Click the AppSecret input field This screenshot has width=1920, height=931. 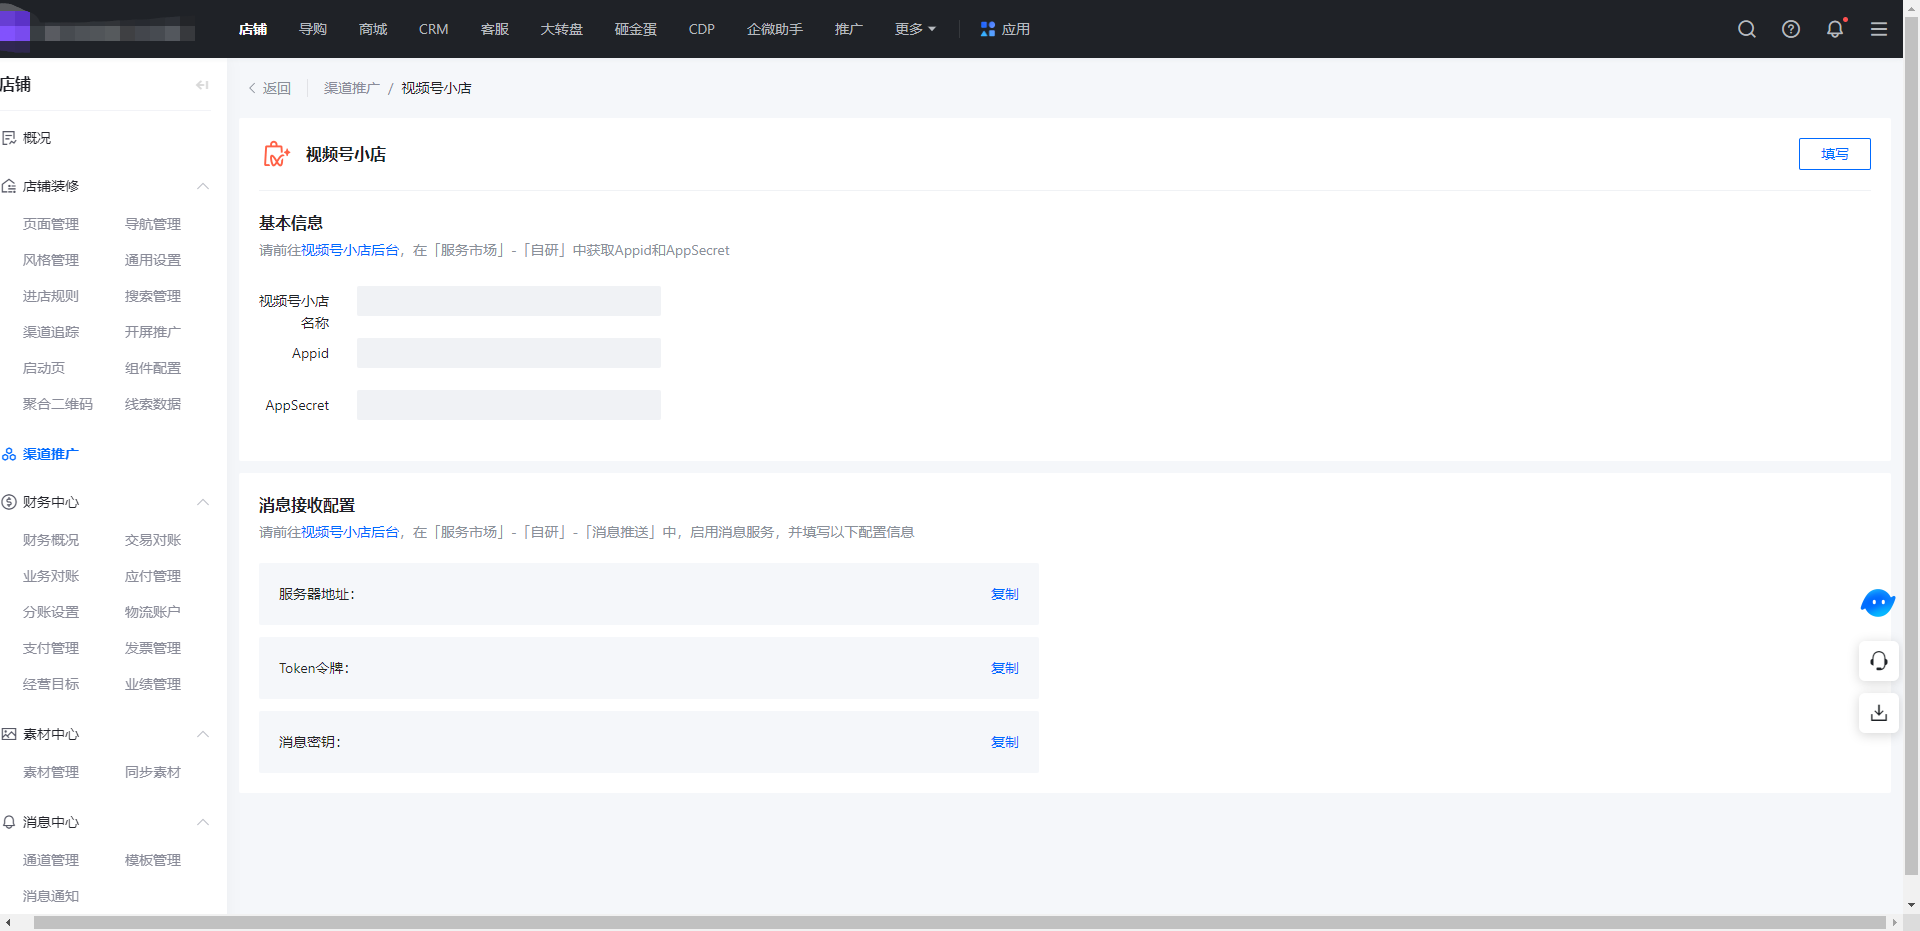pos(509,405)
